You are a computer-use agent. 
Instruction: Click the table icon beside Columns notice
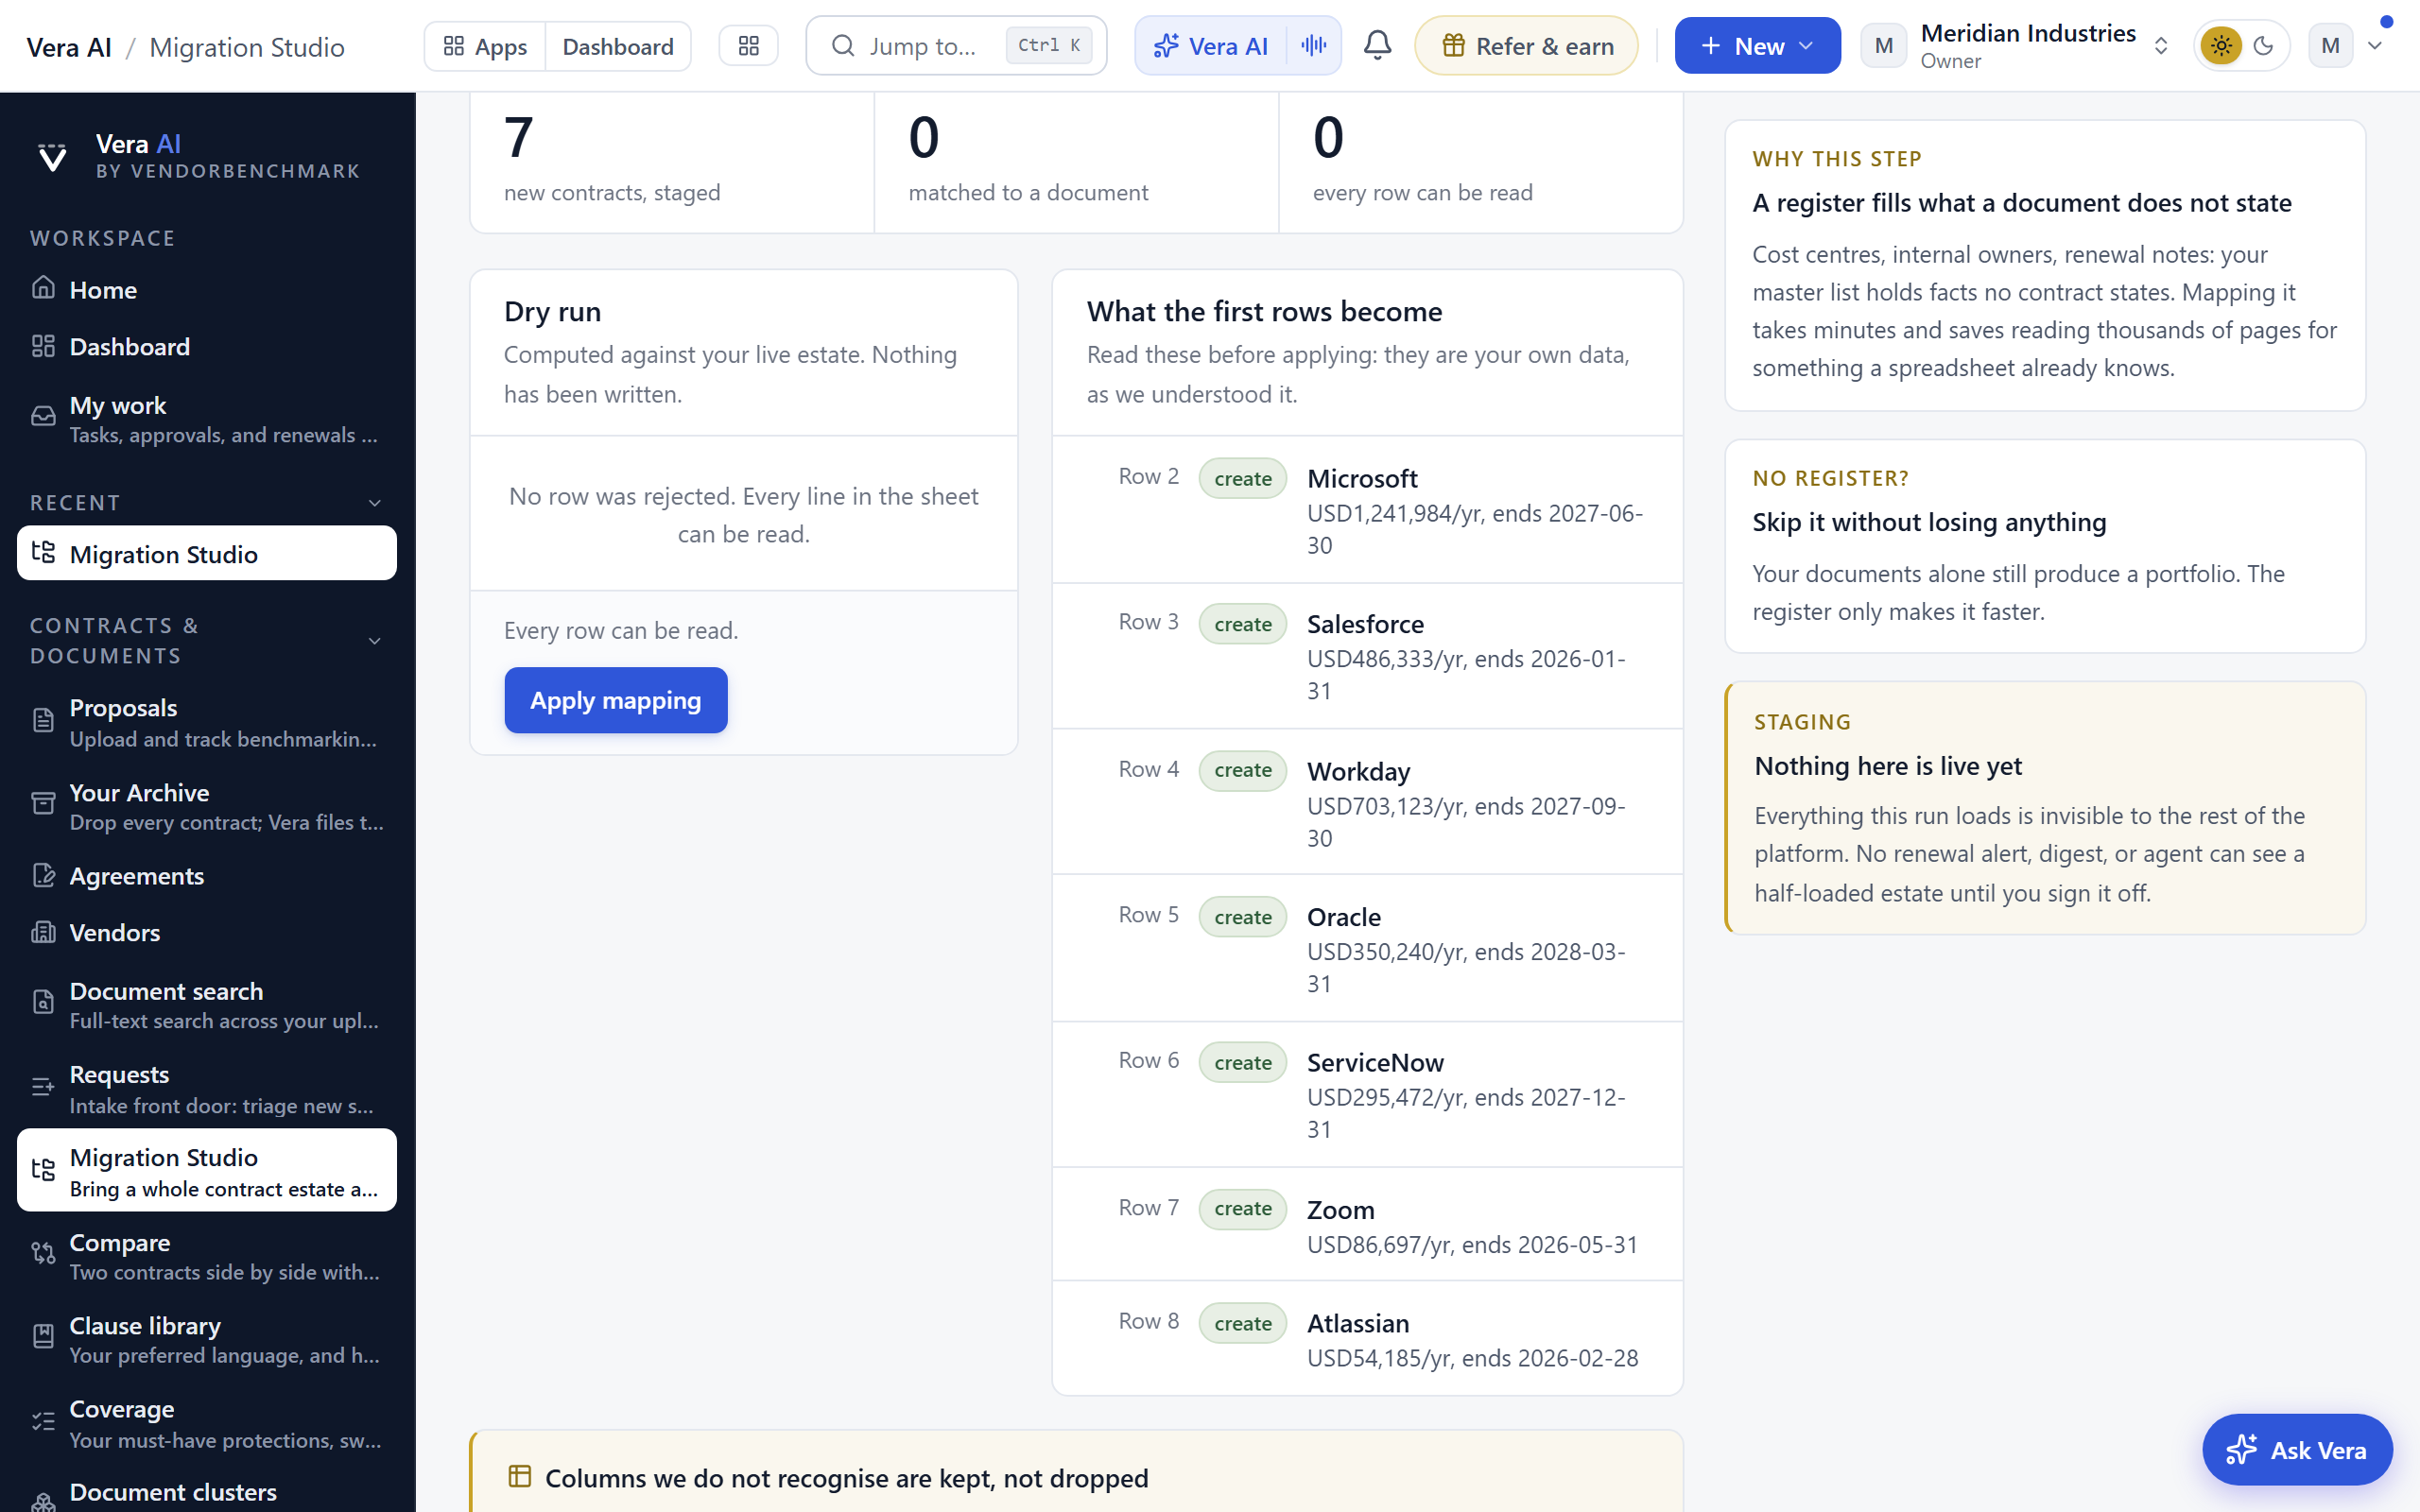tap(520, 1477)
